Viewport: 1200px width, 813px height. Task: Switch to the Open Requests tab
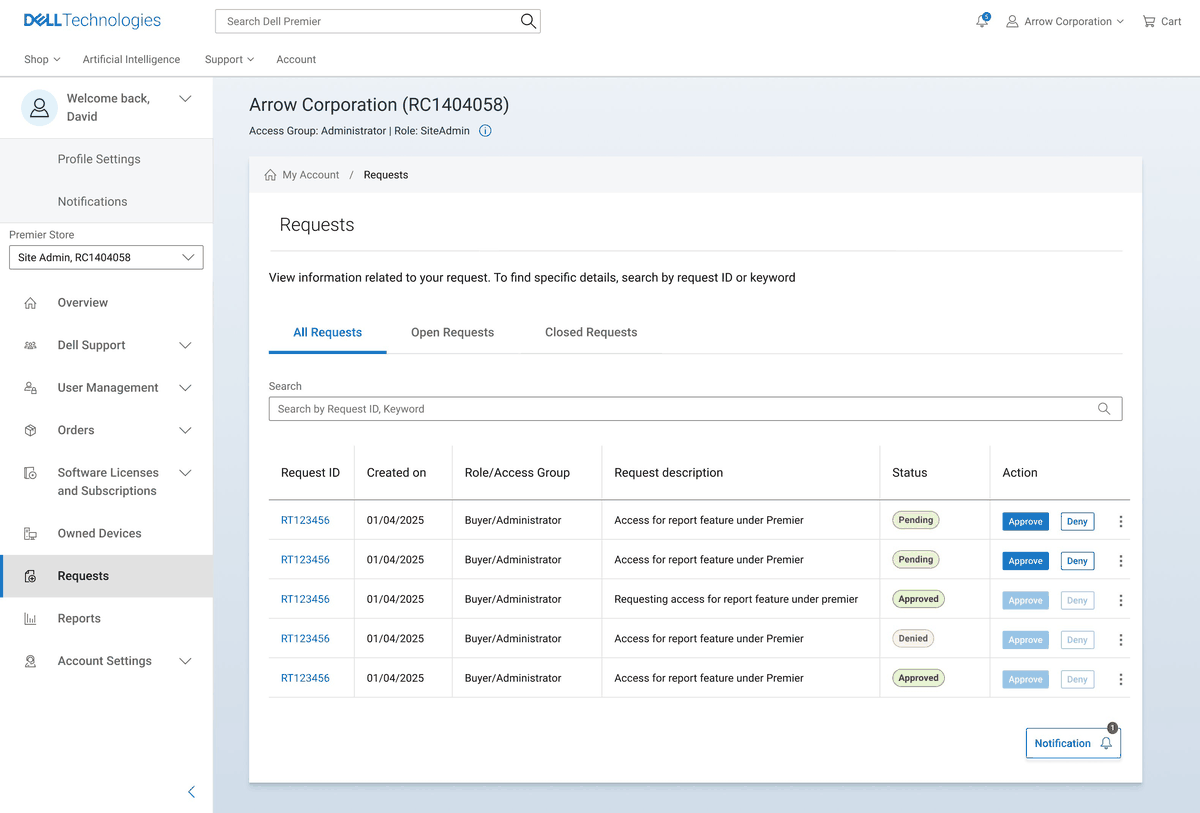[x=452, y=332]
